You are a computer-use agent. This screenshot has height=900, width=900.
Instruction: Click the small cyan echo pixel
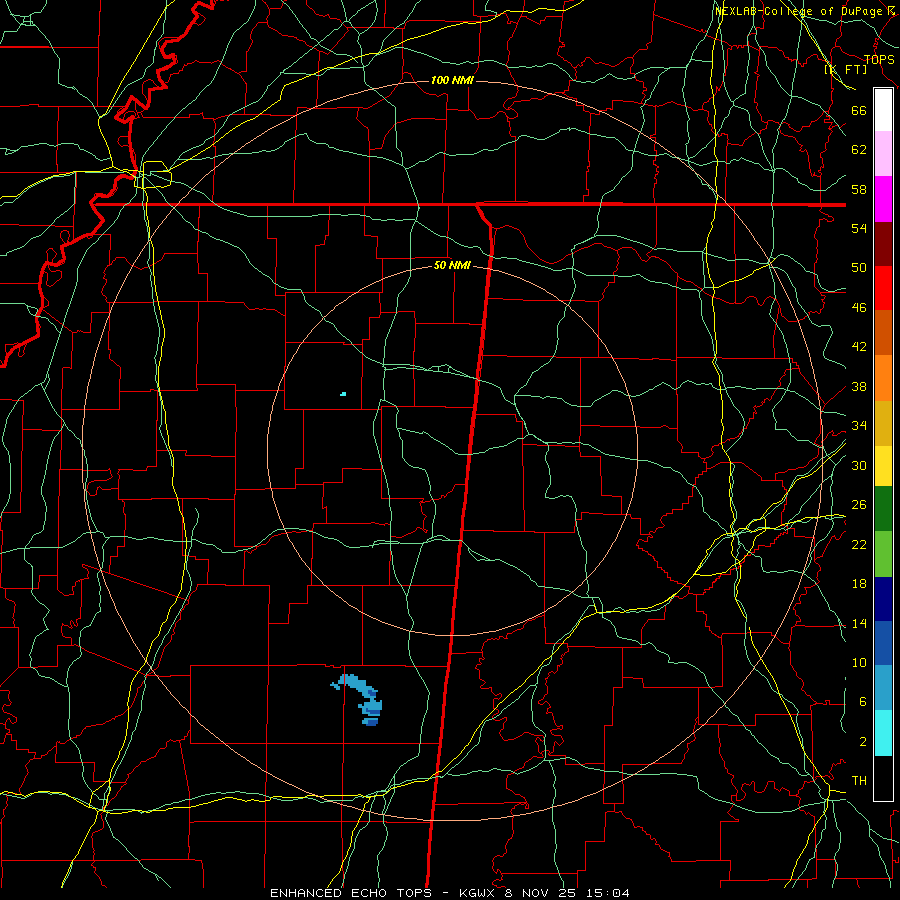[343, 394]
